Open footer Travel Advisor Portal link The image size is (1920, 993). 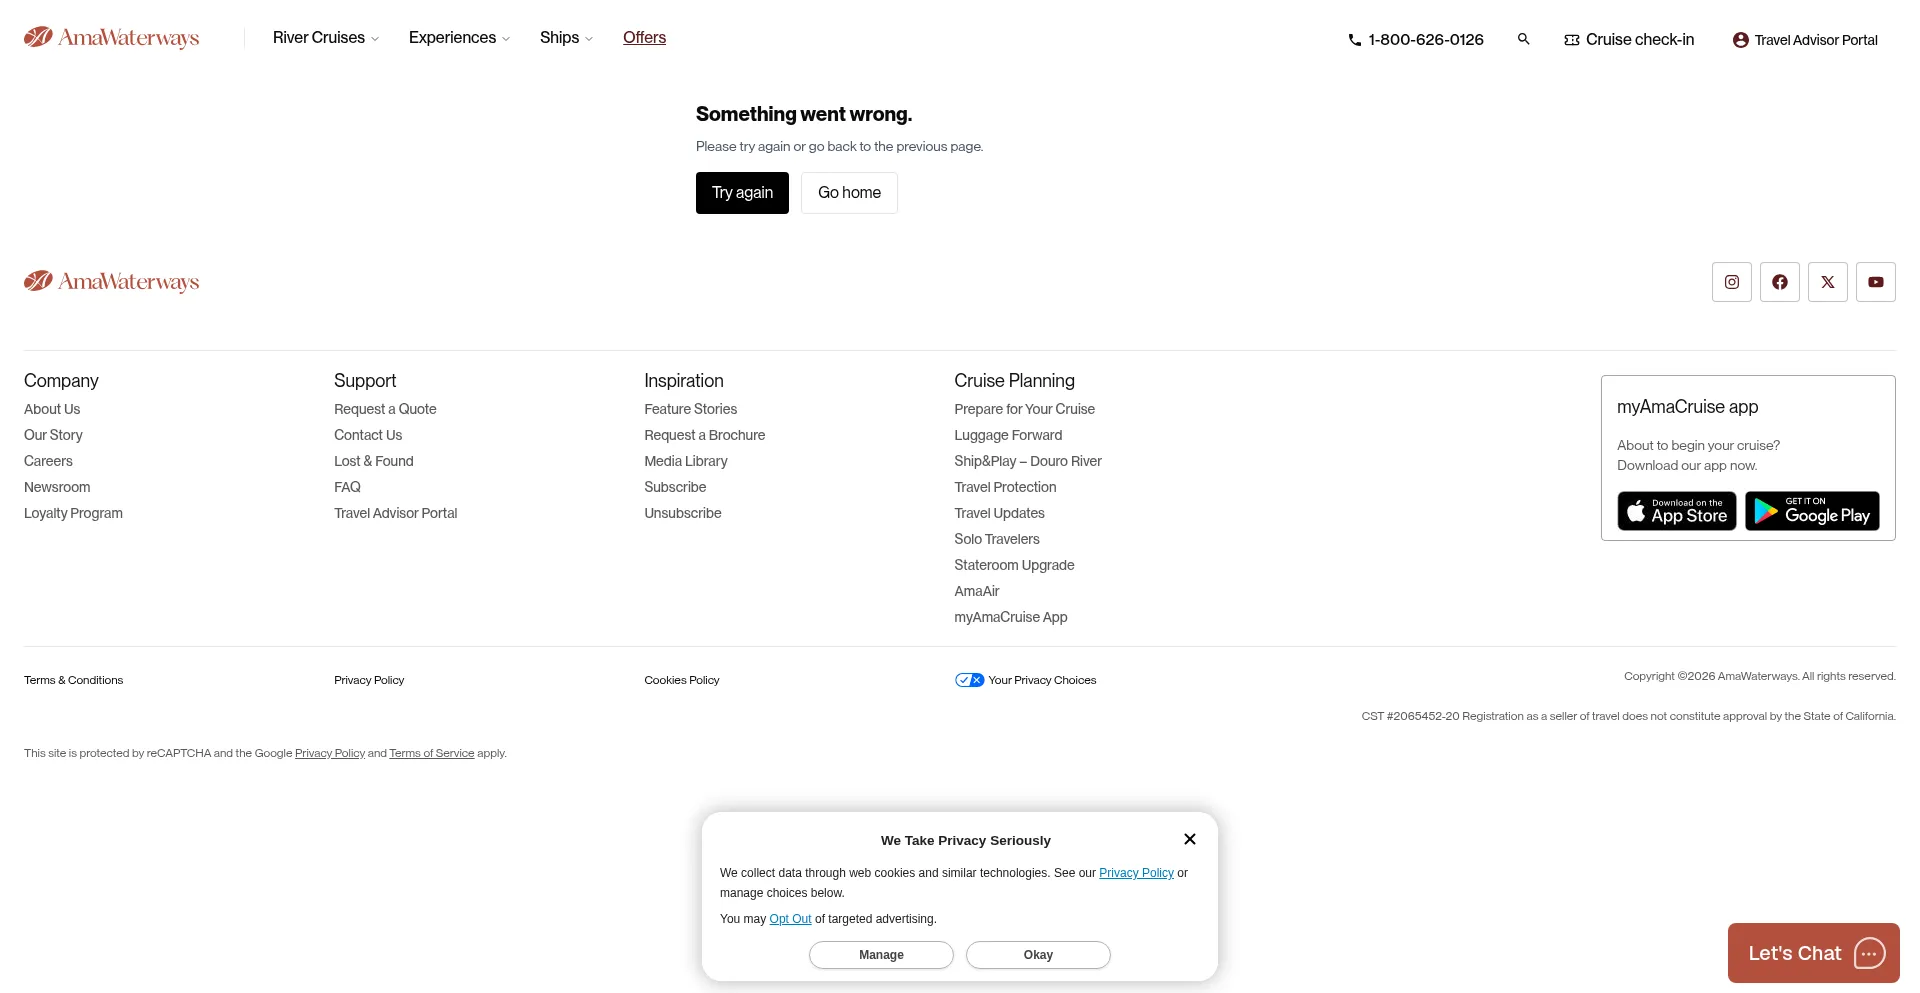[x=395, y=513]
